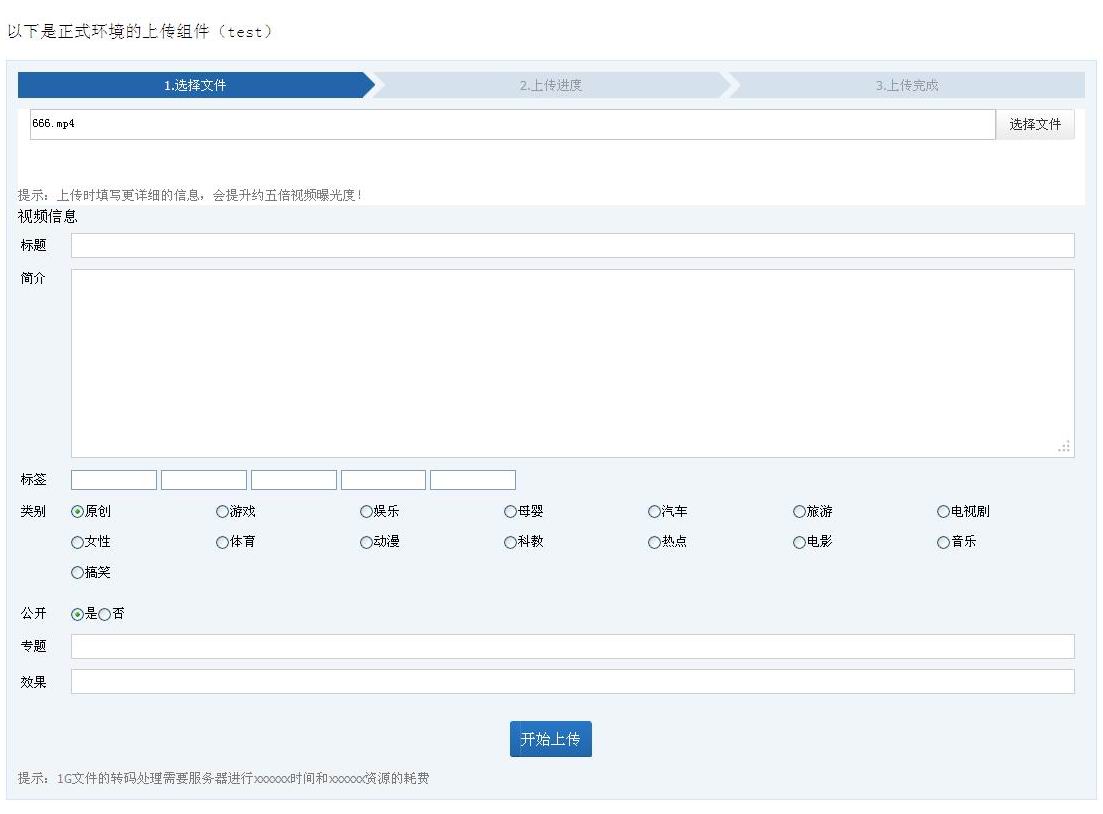1103x814 pixels.
Task: Click inside the 简介 text area
Action: (572, 363)
